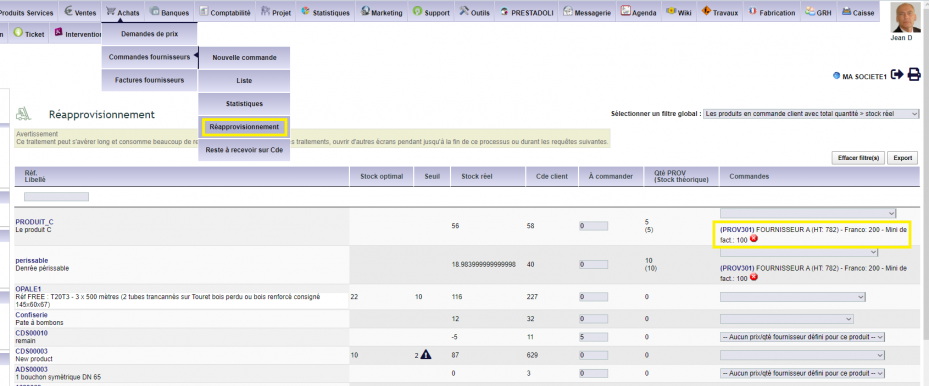Viewport: 929px width, 386px height.
Task: Expand supplier dropdown for OPALE1 row
Action: tap(792, 297)
